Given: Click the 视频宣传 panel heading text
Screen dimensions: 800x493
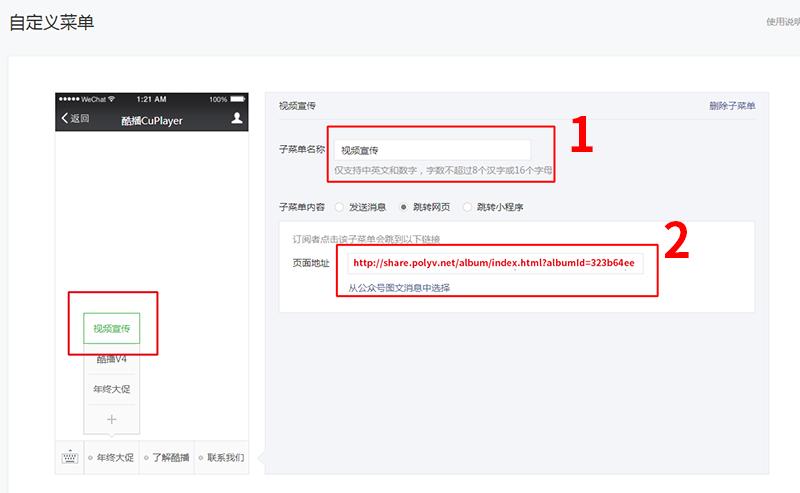Looking at the screenshot, I should pos(297,106).
